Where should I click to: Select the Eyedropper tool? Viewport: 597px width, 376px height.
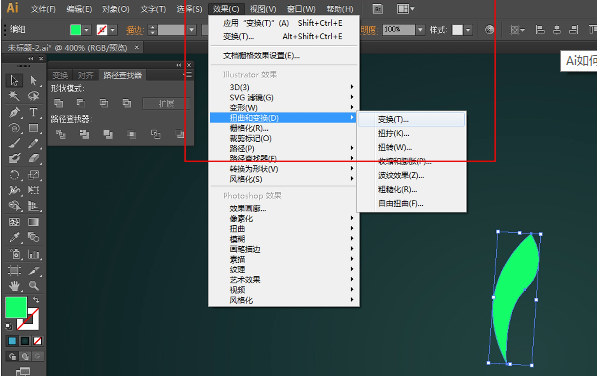click(14, 237)
